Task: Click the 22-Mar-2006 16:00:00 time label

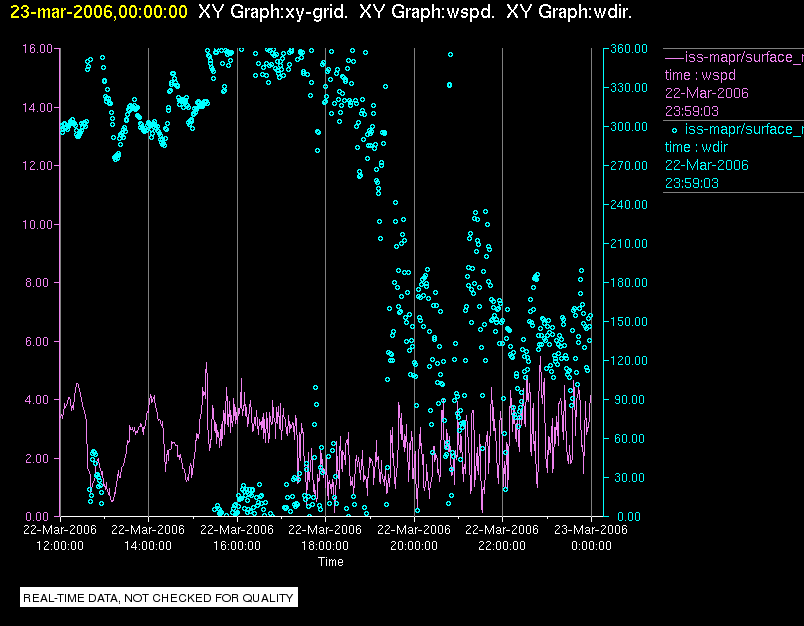Action: click(237, 537)
